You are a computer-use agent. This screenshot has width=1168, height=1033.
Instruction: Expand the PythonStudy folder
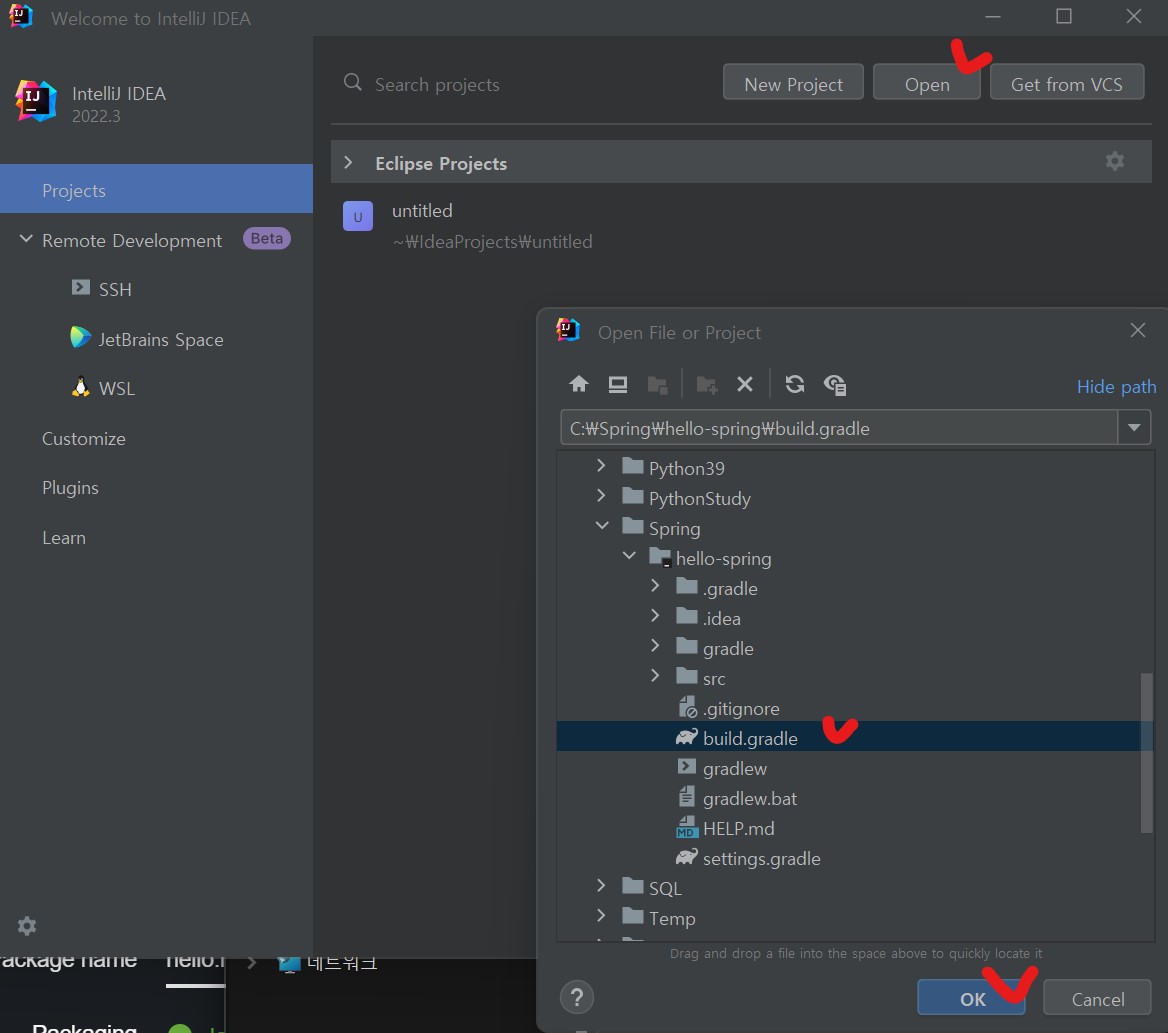point(601,496)
